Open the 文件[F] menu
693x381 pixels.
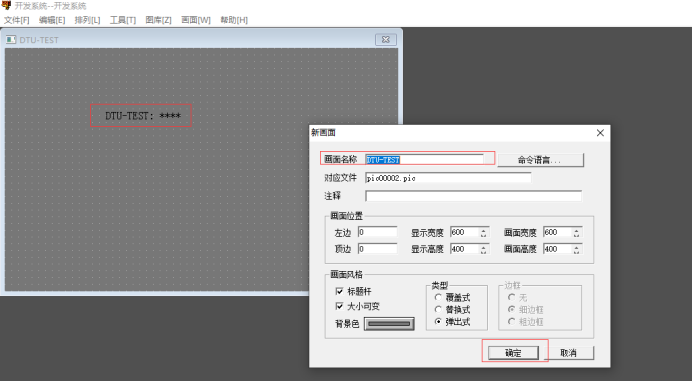pos(16,20)
